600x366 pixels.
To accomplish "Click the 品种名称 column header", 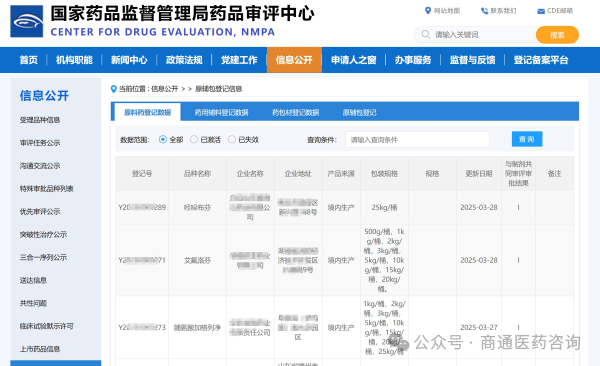I will click(x=197, y=174).
